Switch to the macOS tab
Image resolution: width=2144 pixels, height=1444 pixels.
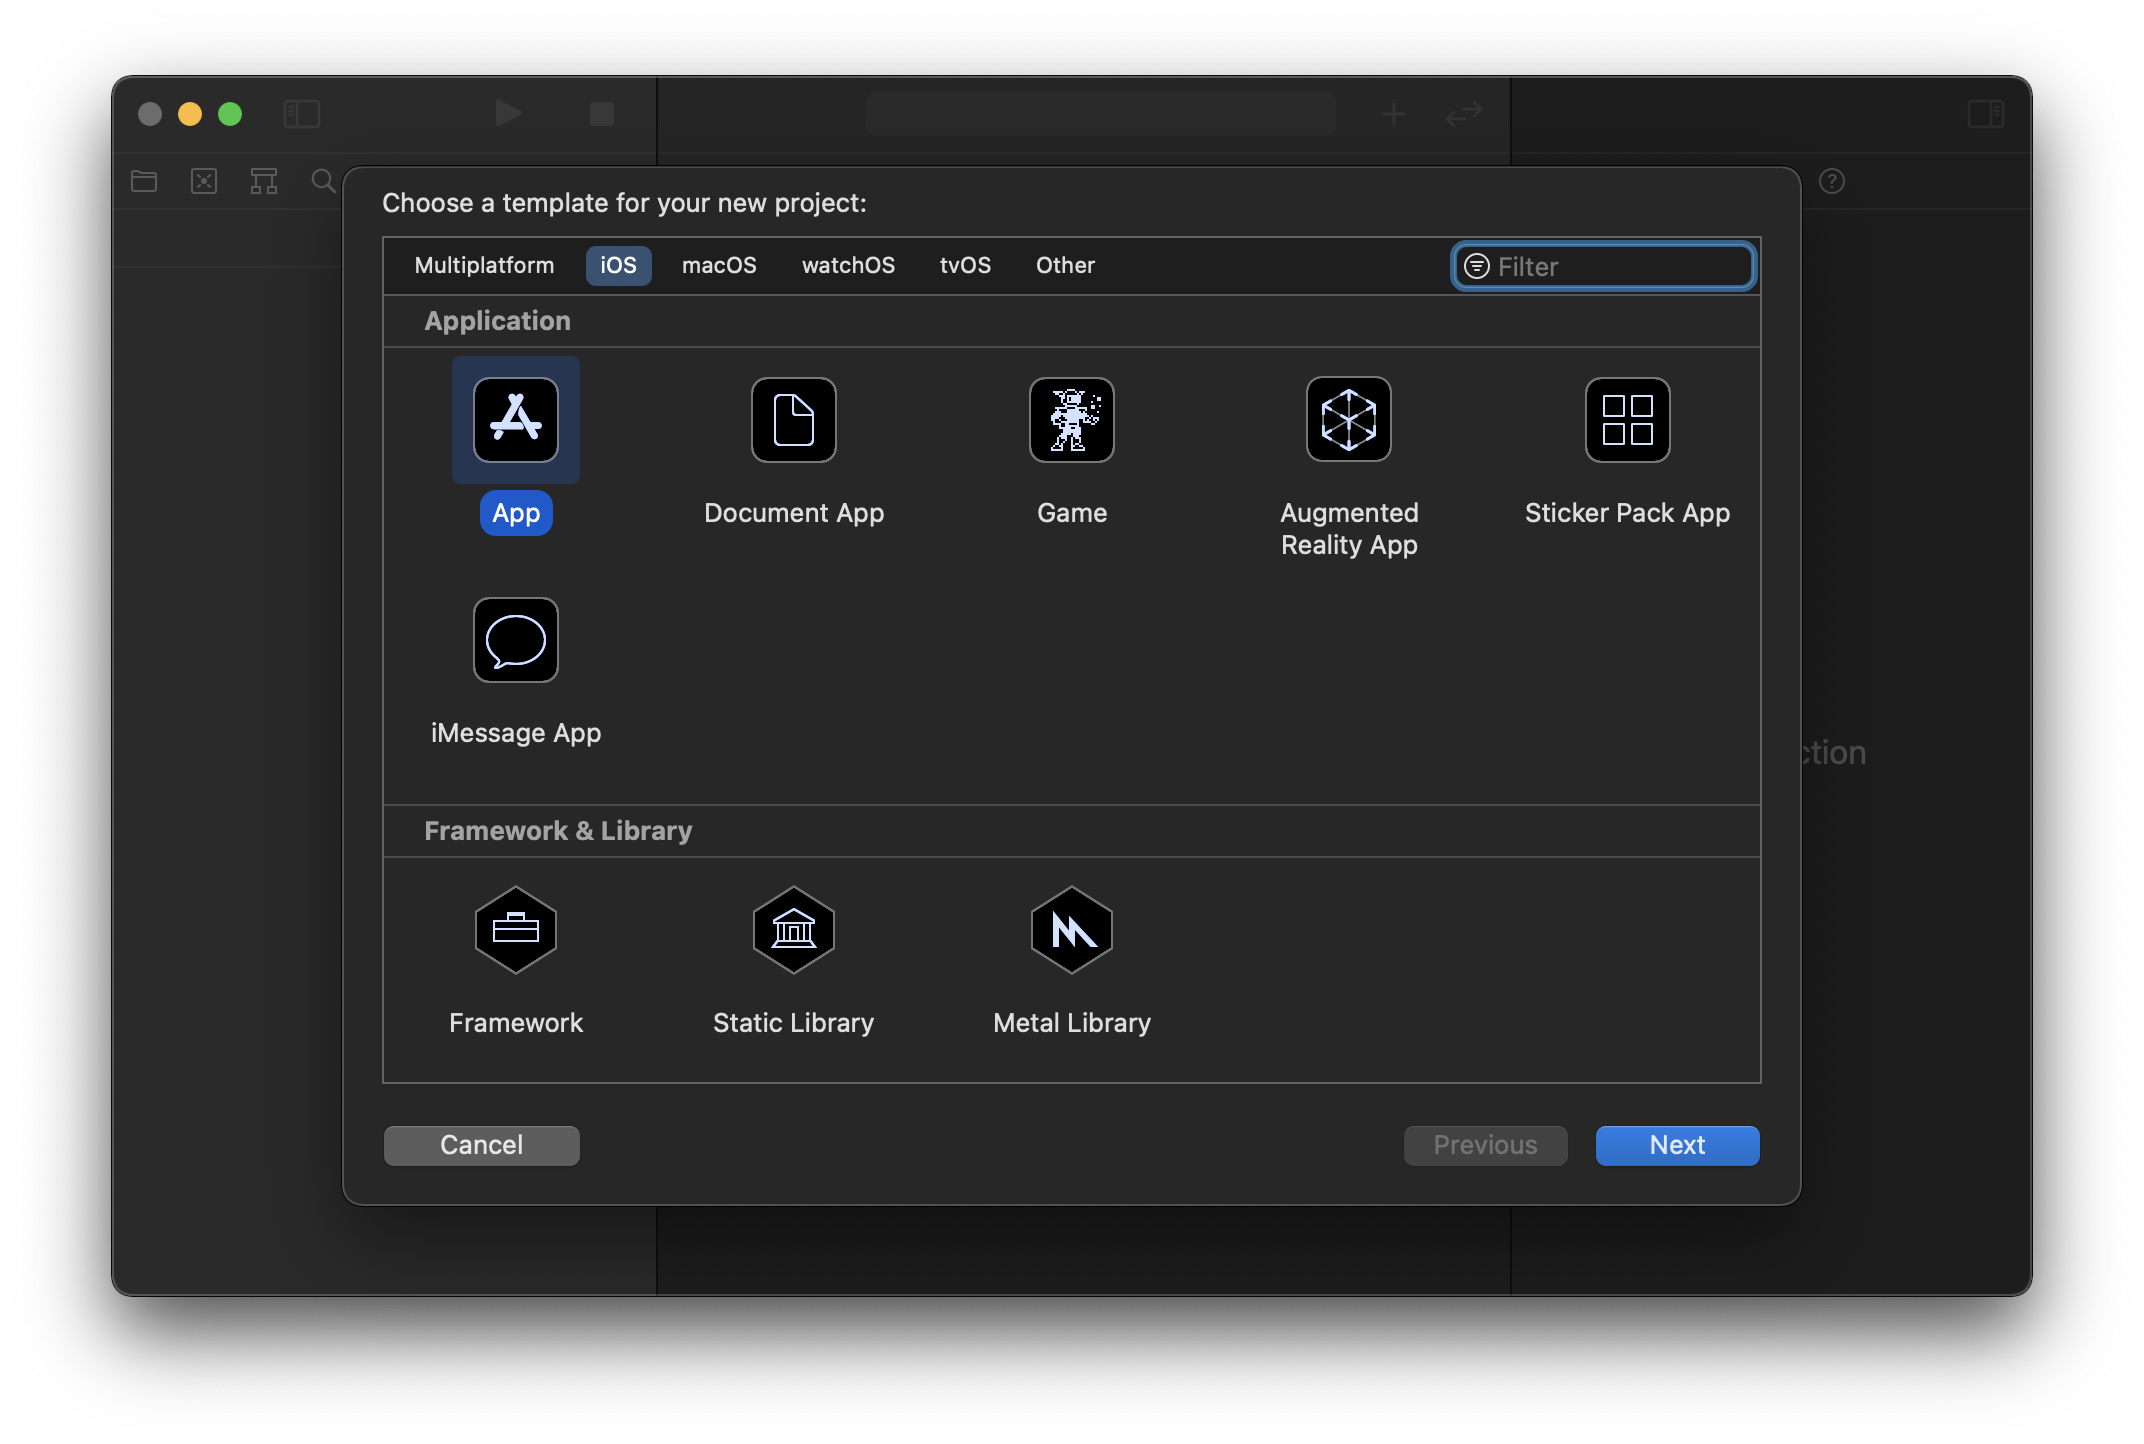point(719,265)
